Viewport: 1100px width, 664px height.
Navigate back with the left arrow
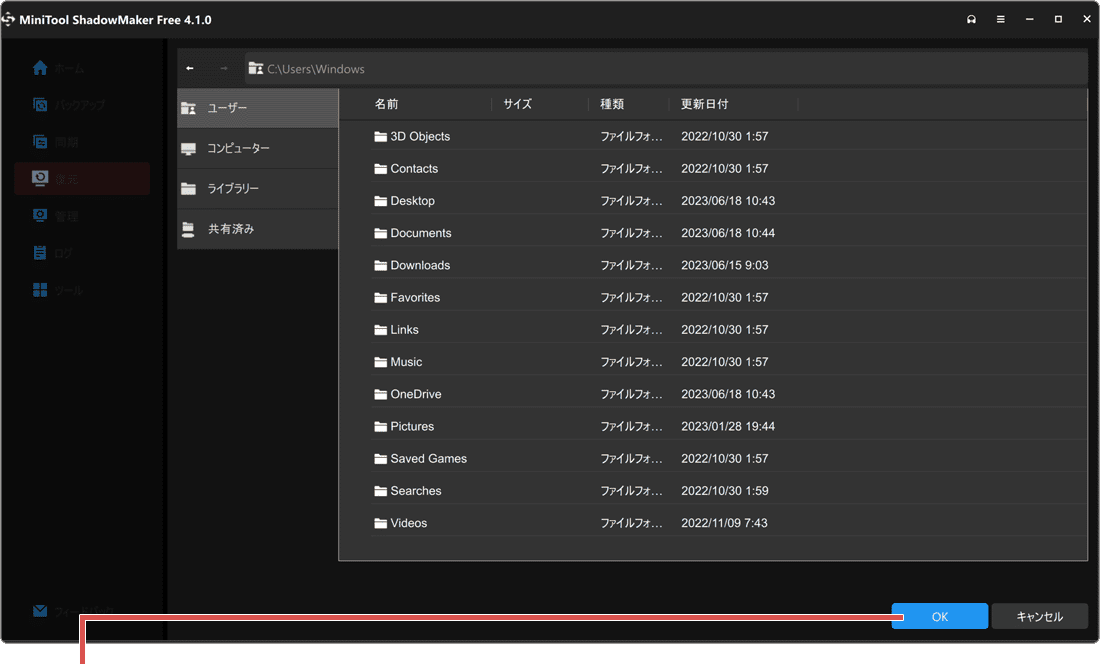click(x=189, y=67)
